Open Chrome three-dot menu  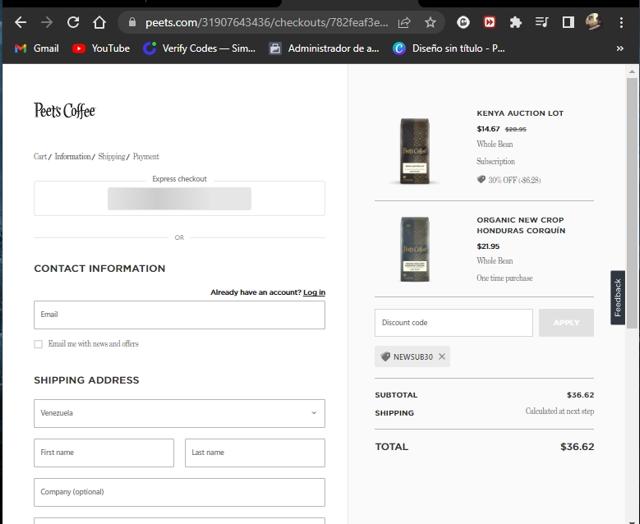pos(621,22)
